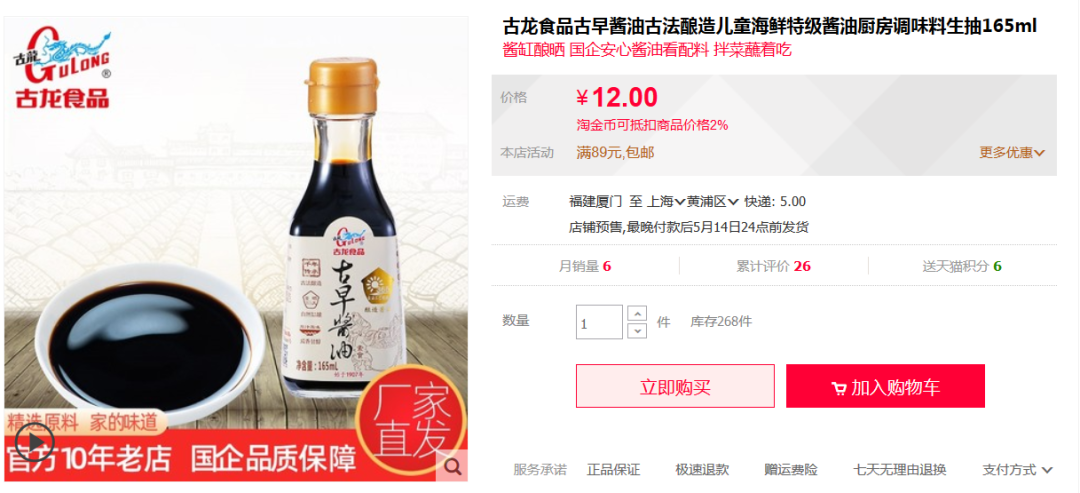Expand 支付方式 payment options
The width and height of the screenshot is (1080, 493).
pyautogui.click(x=1017, y=470)
